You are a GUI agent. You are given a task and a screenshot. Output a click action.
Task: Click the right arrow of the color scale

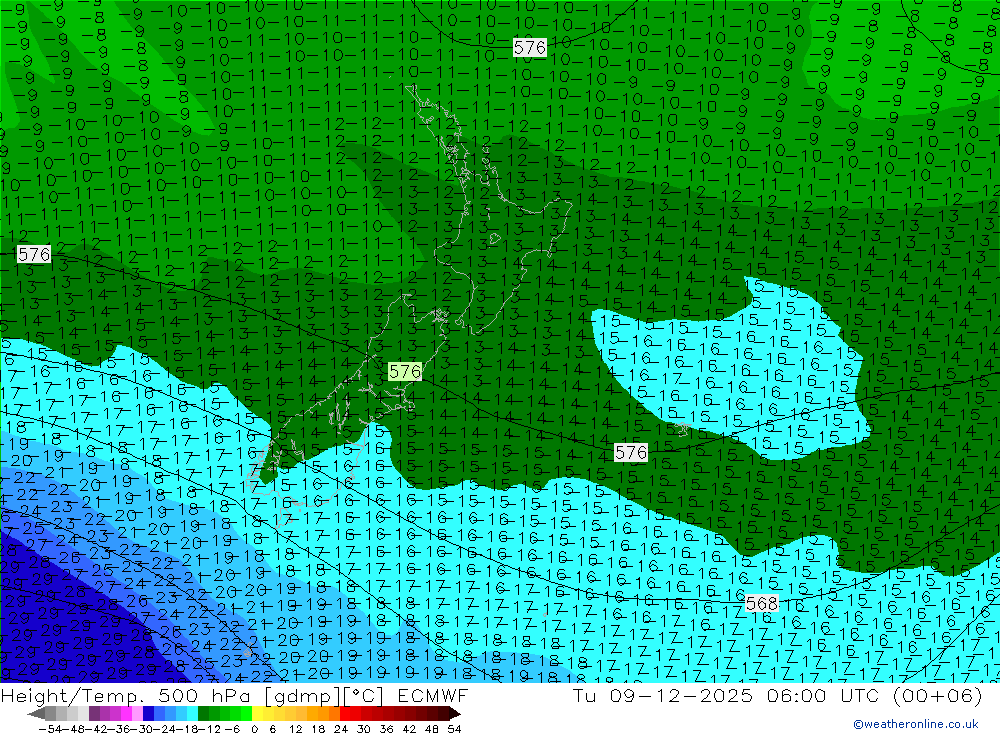point(455,714)
